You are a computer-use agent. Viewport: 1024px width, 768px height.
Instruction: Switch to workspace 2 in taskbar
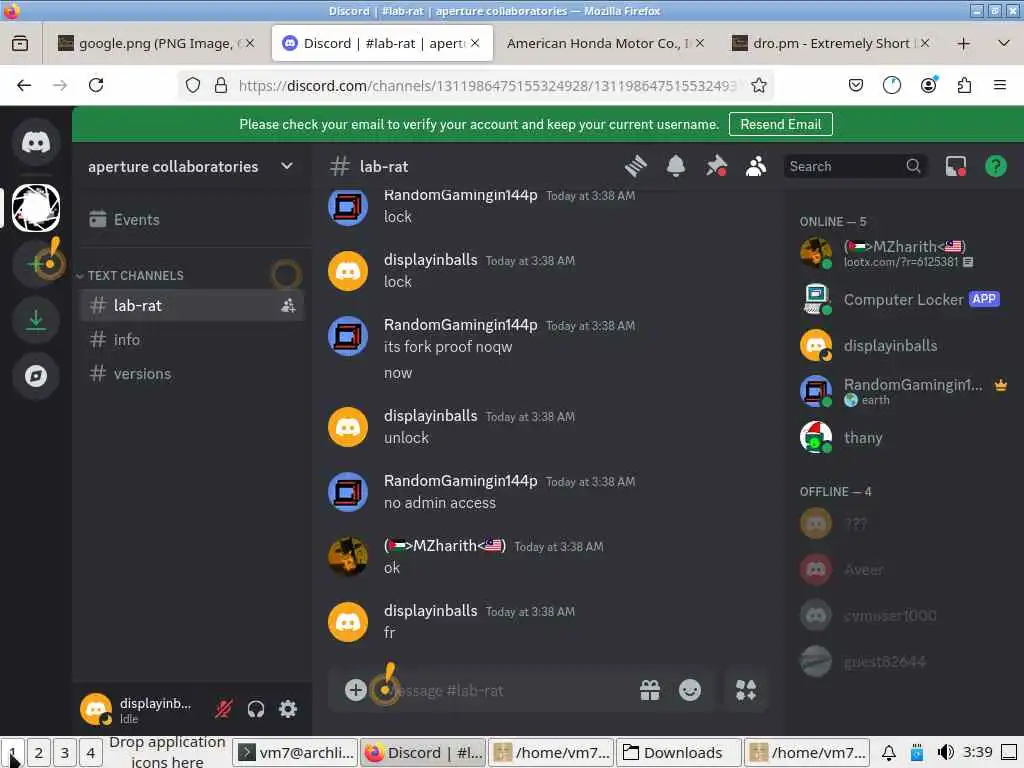tap(39, 753)
